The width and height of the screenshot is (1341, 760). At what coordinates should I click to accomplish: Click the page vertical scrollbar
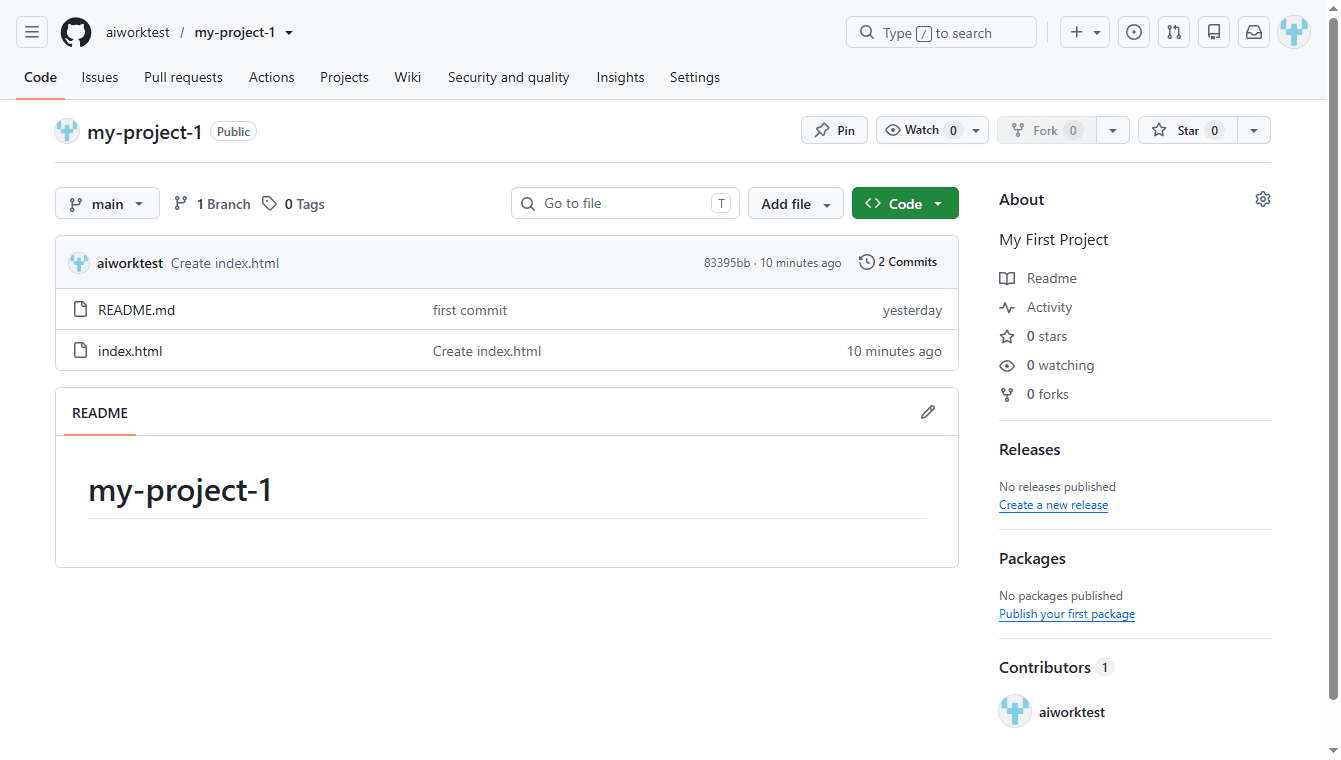pyautogui.click(x=1332, y=360)
